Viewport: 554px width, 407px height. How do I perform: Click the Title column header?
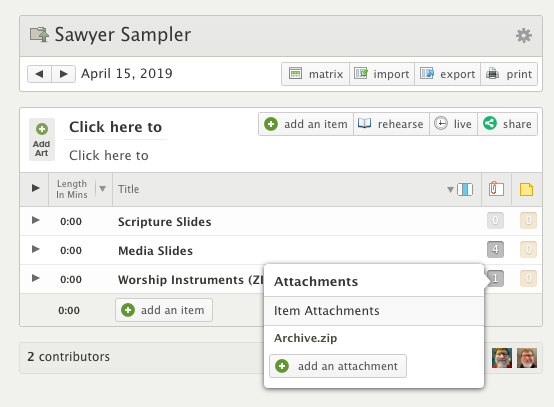[x=129, y=189]
